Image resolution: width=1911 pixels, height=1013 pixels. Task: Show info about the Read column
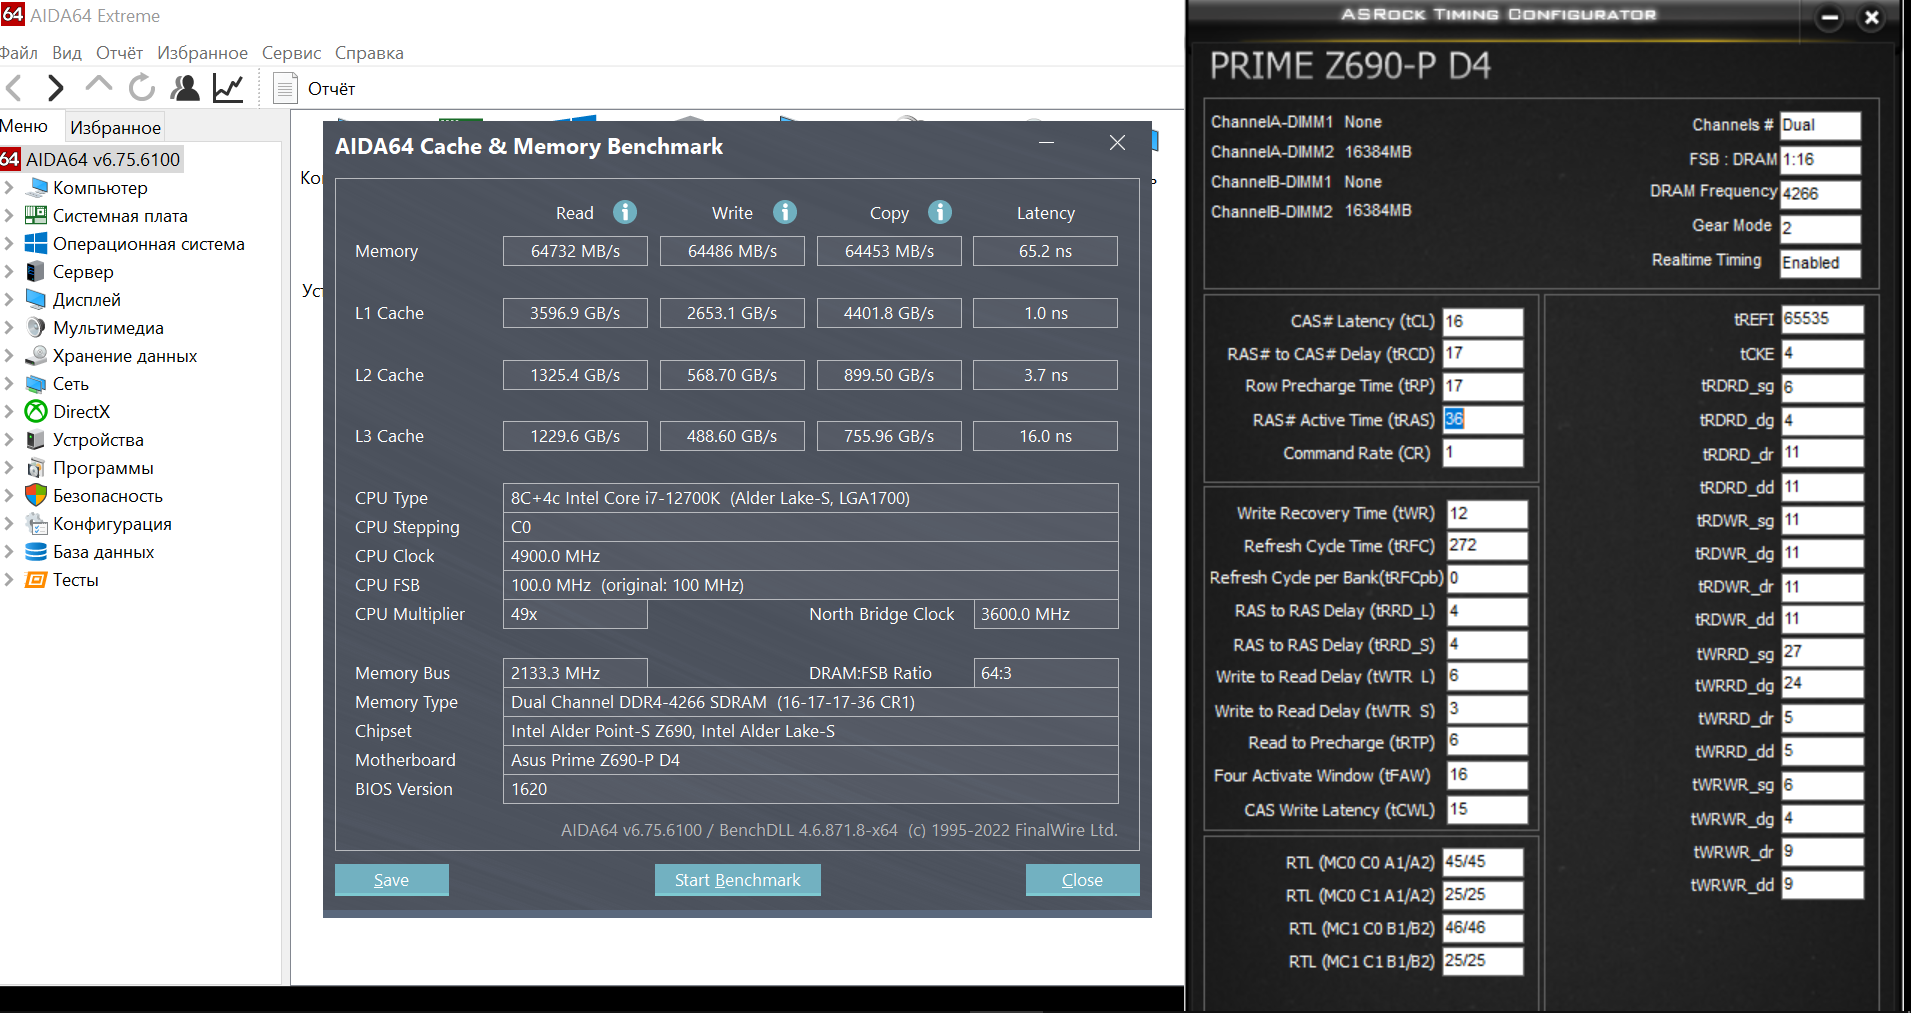coord(625,212)
